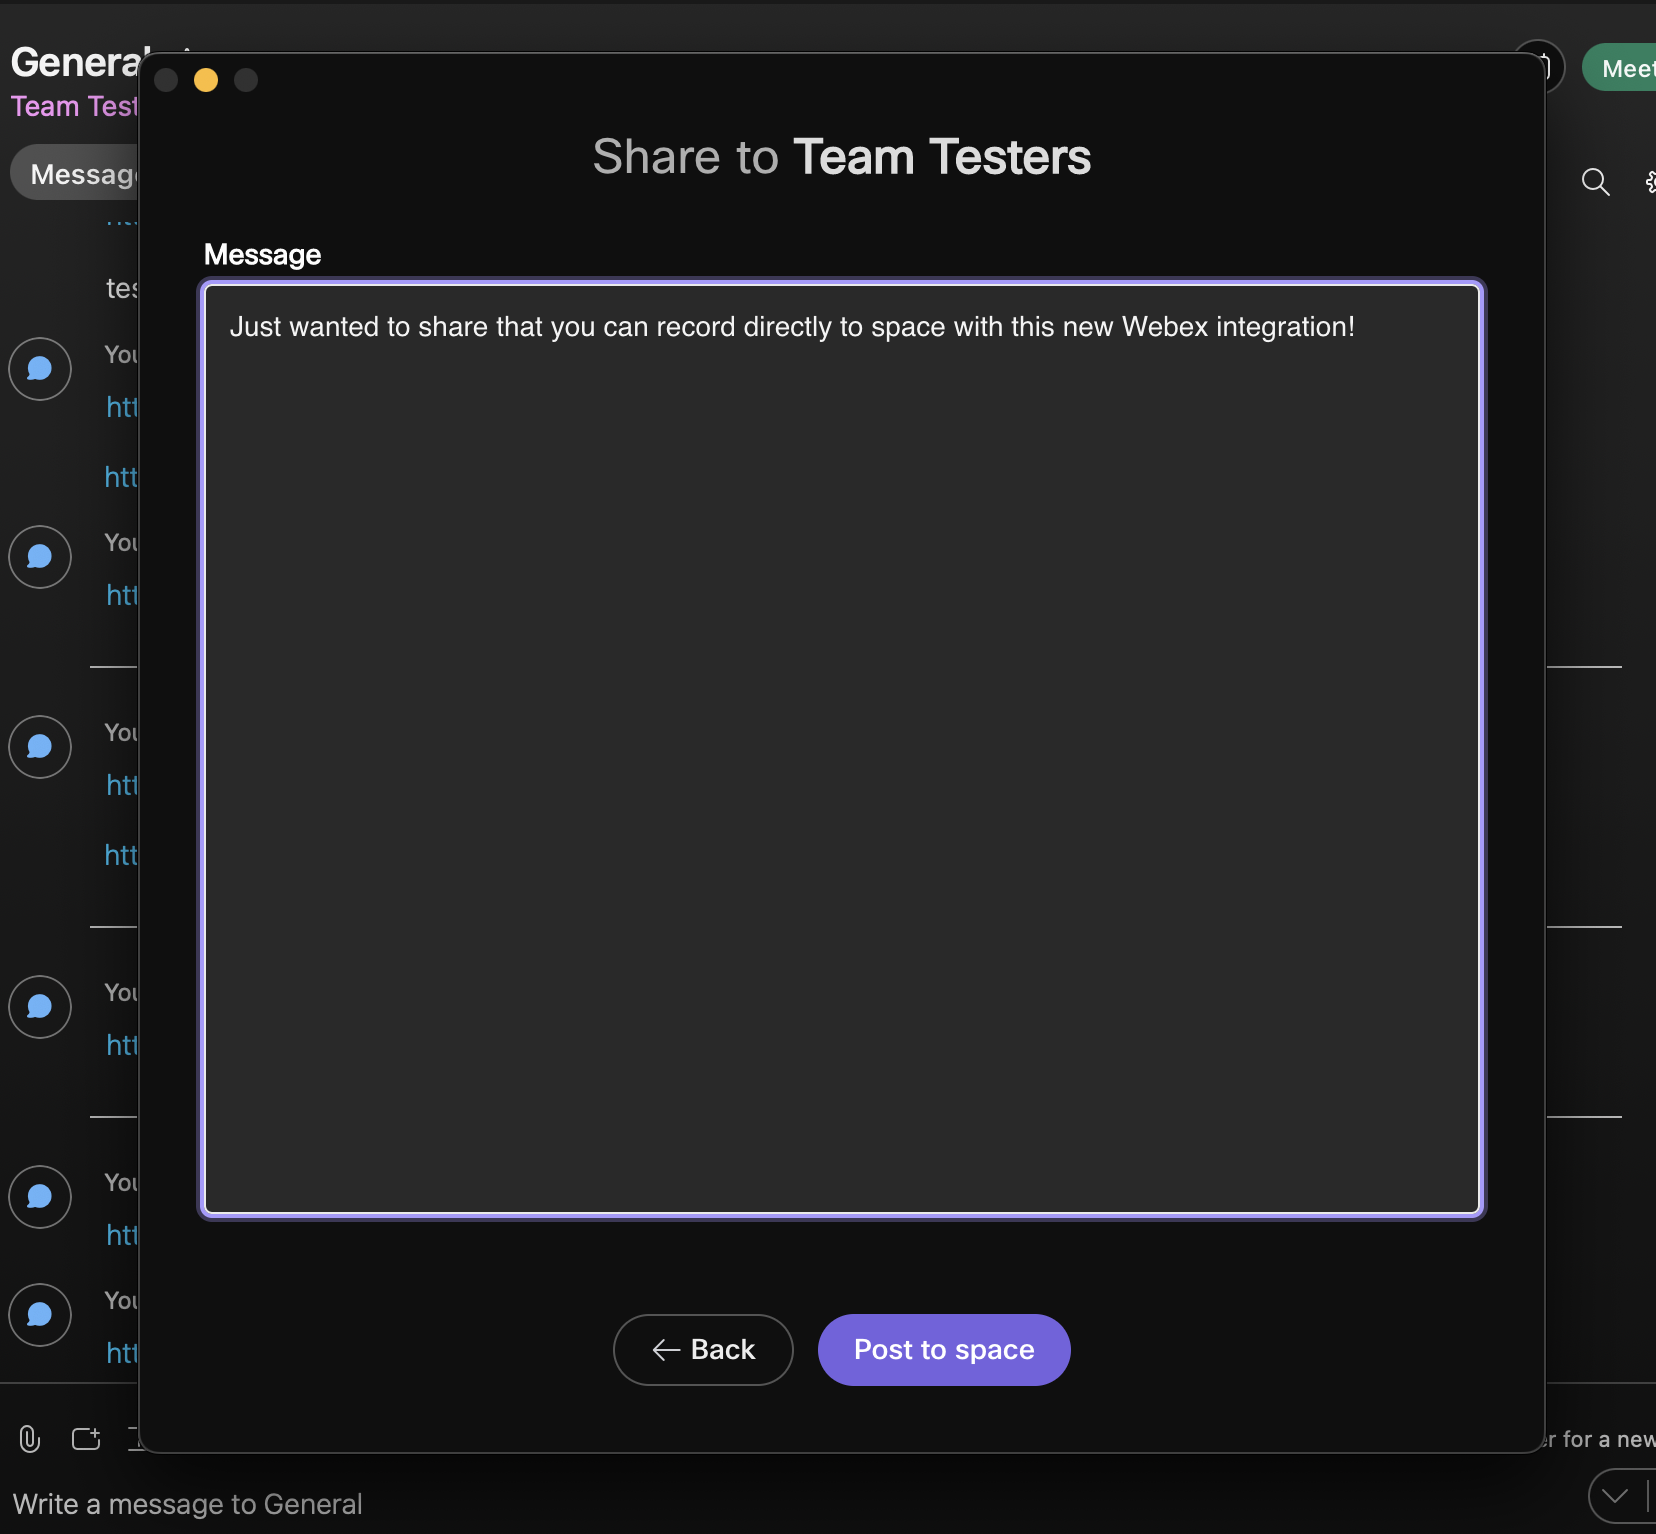The image size is (1656, 1534).
Task: Click the screen capture icon in composer
Action: click(87, 1439)
